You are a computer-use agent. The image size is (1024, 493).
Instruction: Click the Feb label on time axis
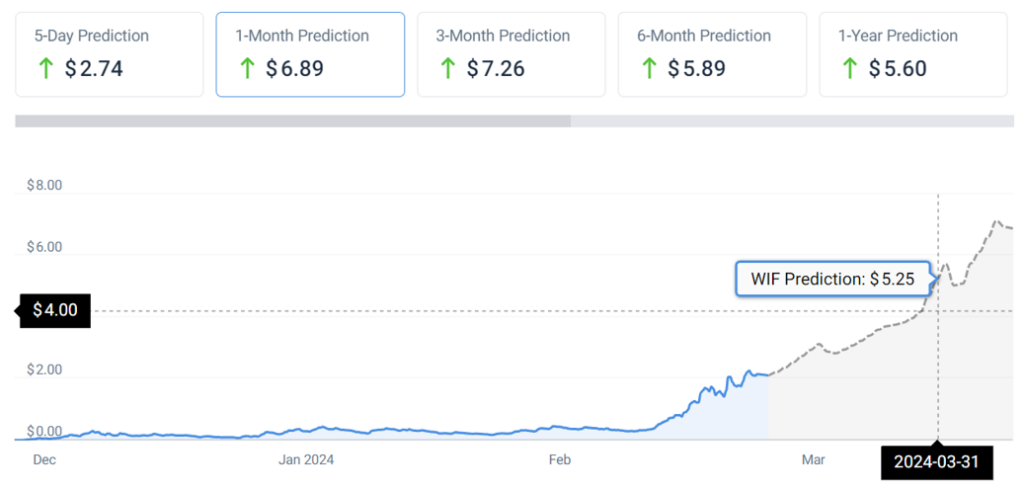pyautogui.click(x=558, y=460)
